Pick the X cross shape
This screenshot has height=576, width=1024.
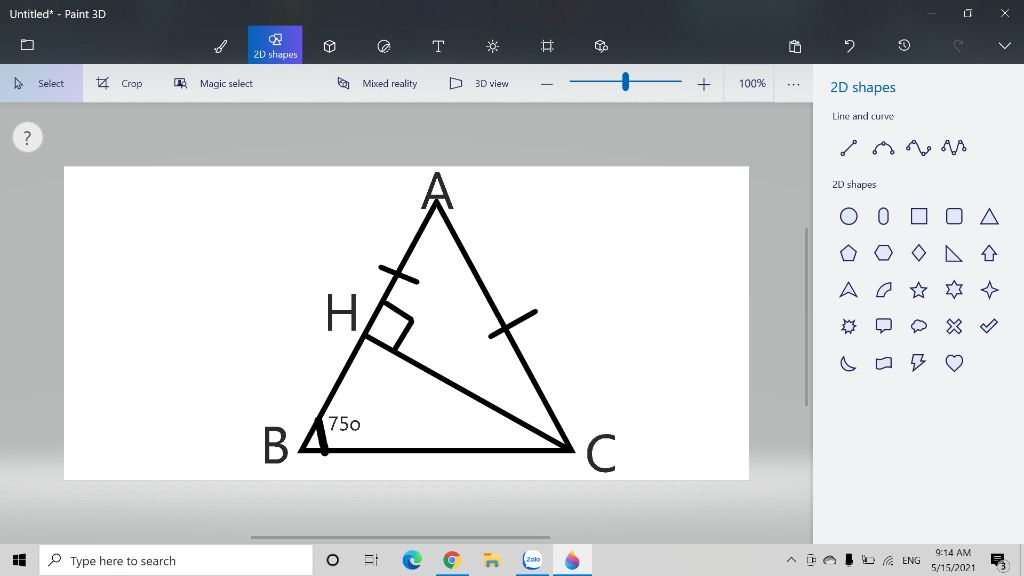coord(954,326)
